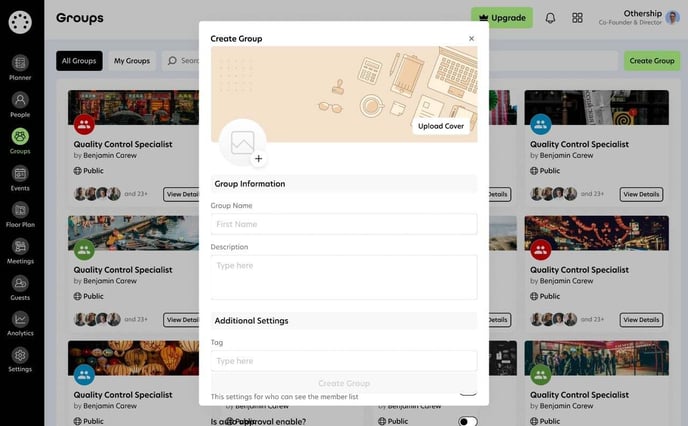Open the Events sidebar icon
This screenshot has height=426, width=688.
20,173
